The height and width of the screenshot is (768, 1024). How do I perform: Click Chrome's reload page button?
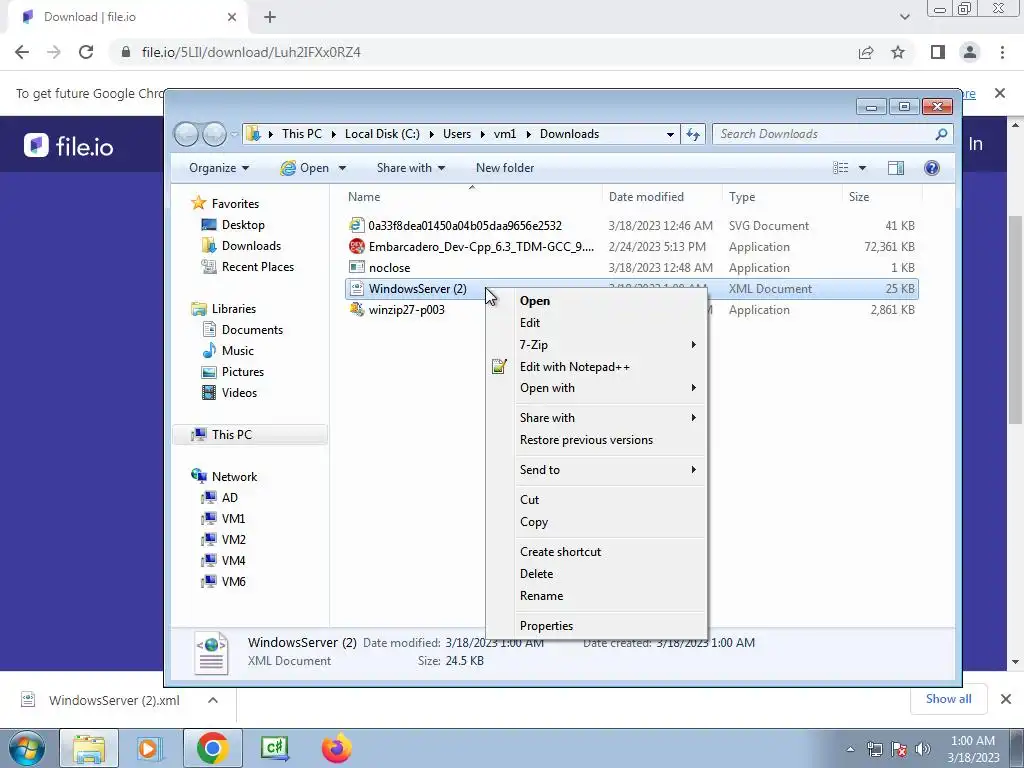tap(86, 52)
